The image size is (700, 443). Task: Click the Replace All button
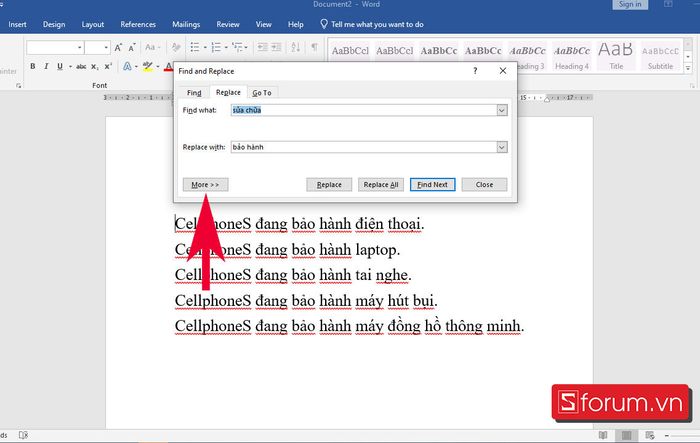tap(381, 184)
